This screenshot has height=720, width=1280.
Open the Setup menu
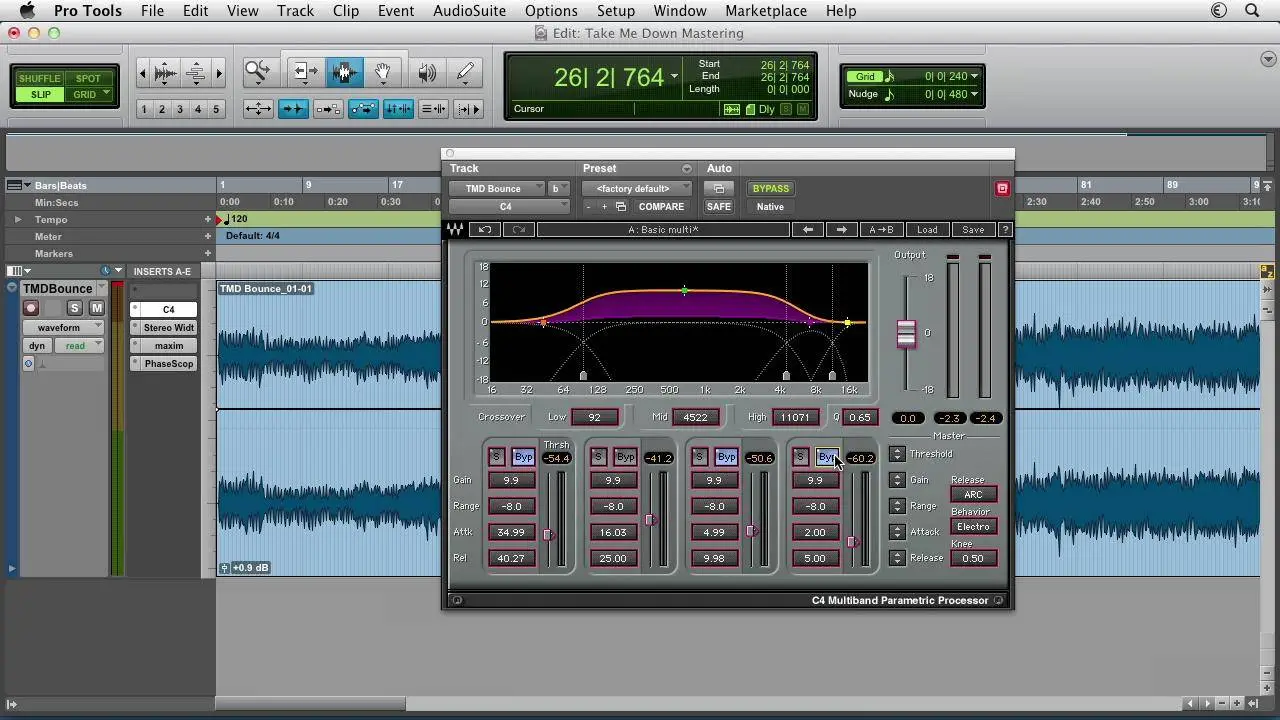[616, 11]
